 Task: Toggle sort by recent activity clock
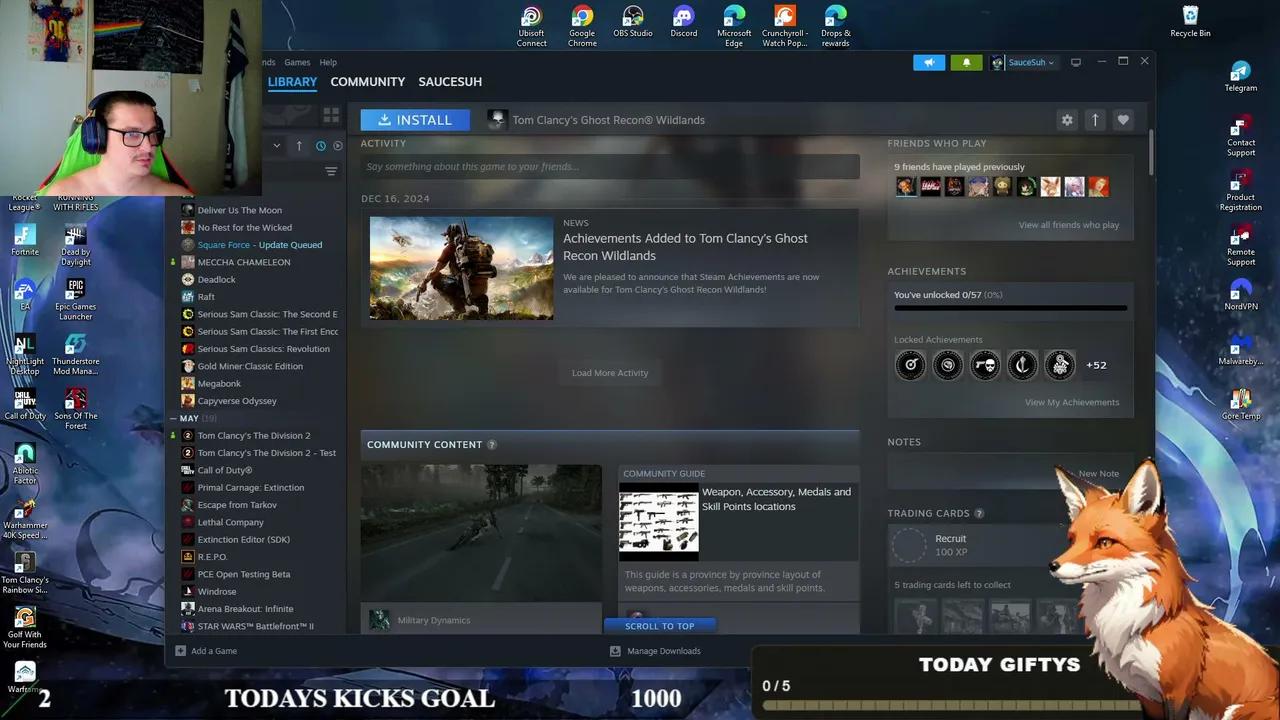coord(321,146)
